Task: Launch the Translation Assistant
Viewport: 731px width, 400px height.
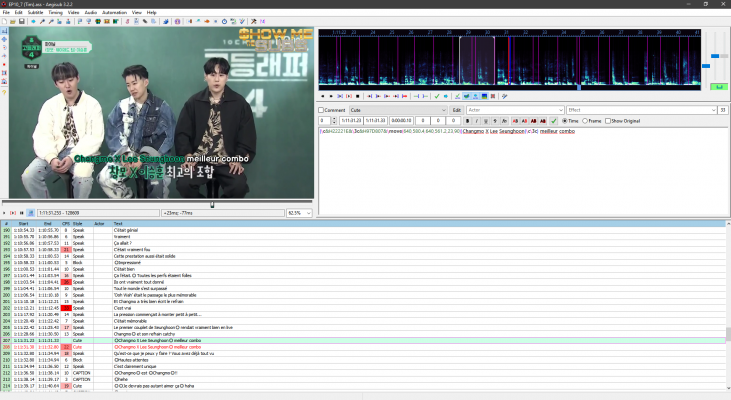Action: coord(207,21)
